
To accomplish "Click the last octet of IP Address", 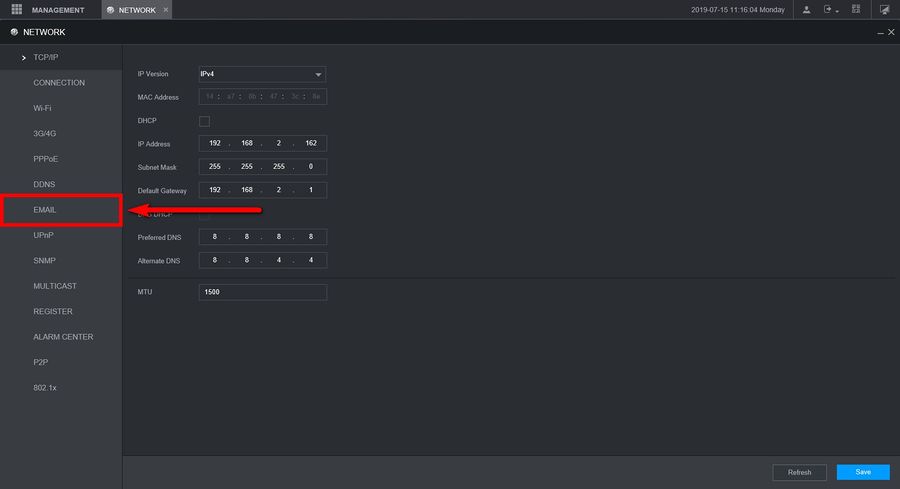I will (311, 143).
